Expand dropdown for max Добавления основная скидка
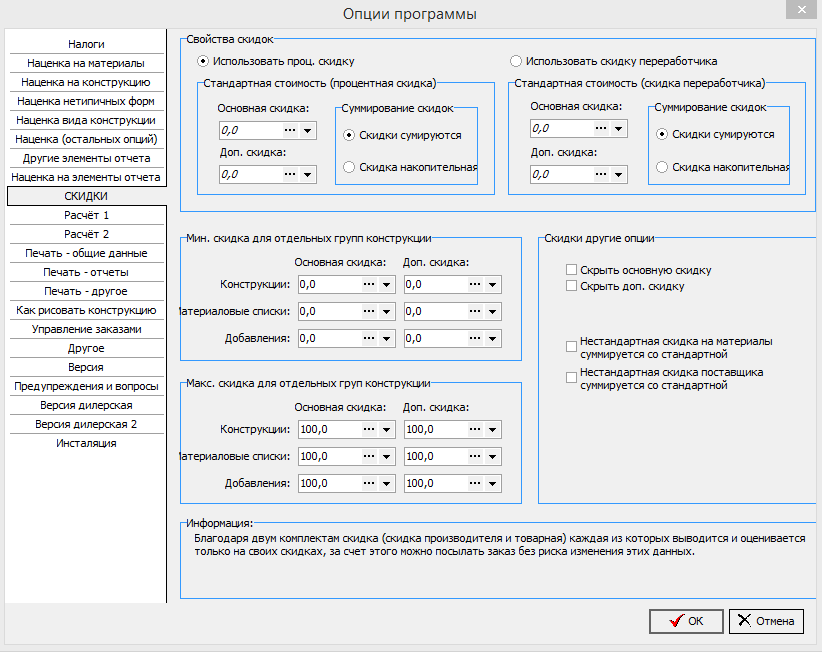The width and height of the screenshot is (822, 652). [x=386, y=483]
